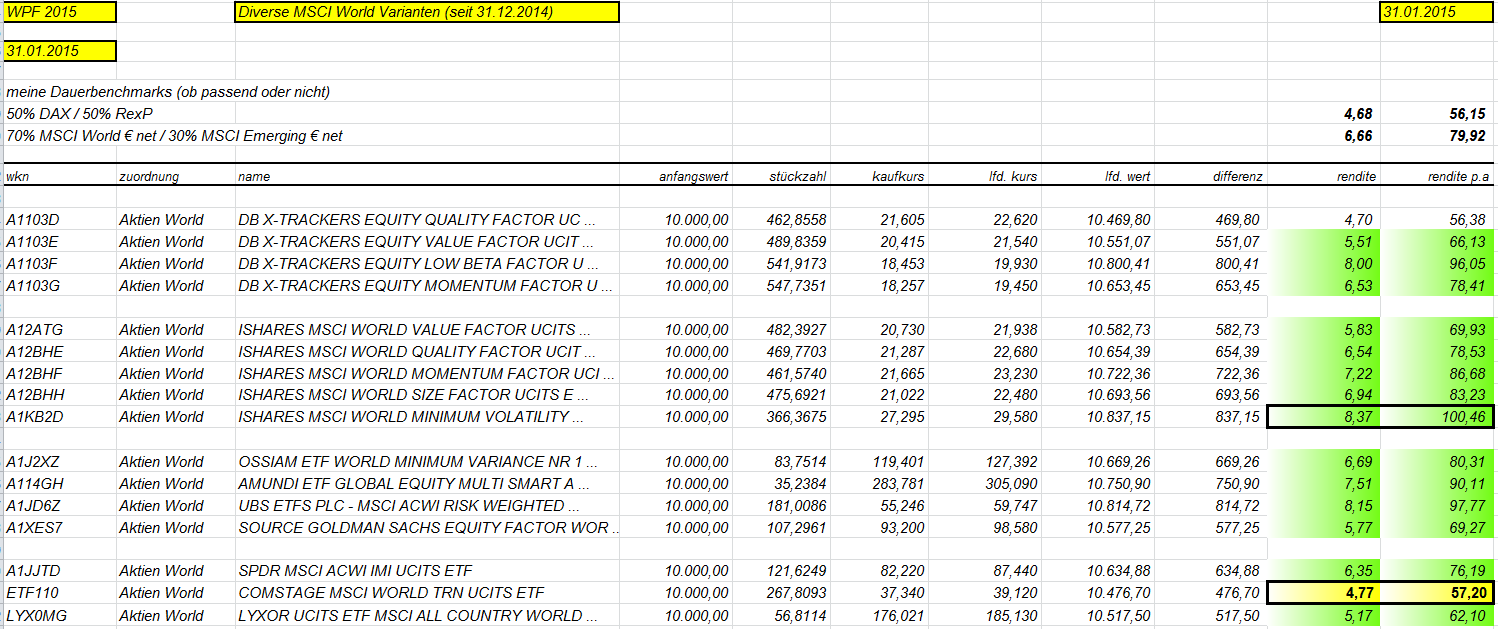Viewport: 1498px width, 629px height.
Task: Click WKN cell A1JD6Z
Action: coord(33,506)
